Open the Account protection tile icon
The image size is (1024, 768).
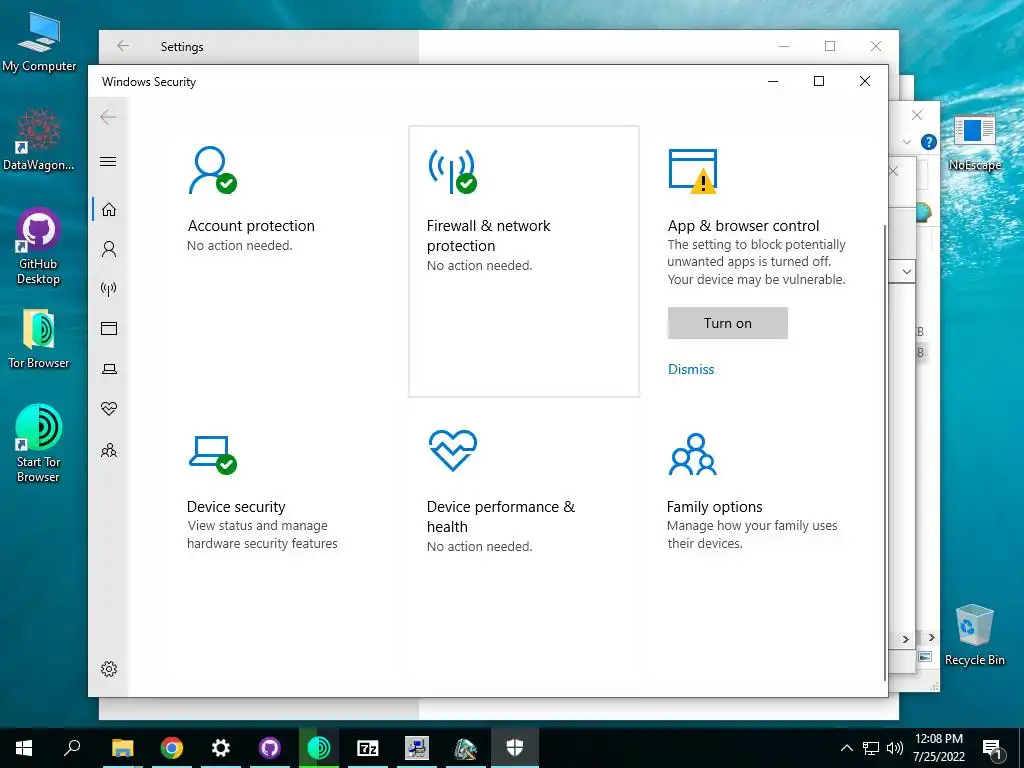coord(212,170)
